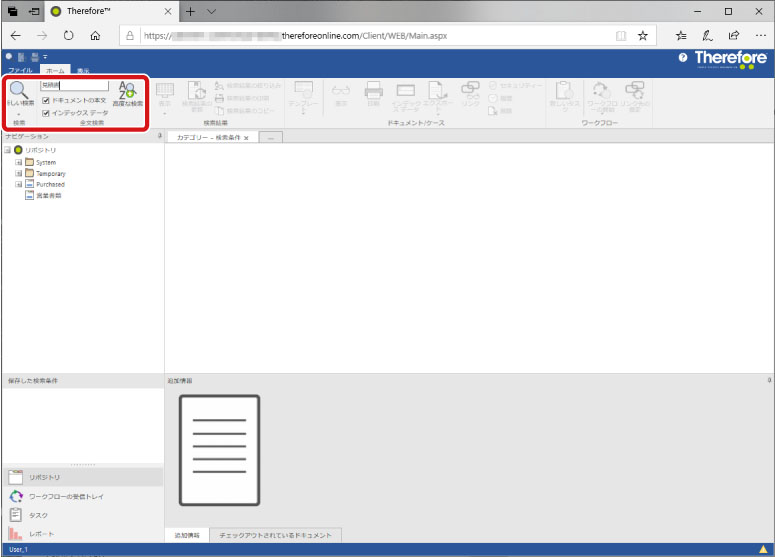Uncheck インデックス データ checkbox

coord(45,113)
